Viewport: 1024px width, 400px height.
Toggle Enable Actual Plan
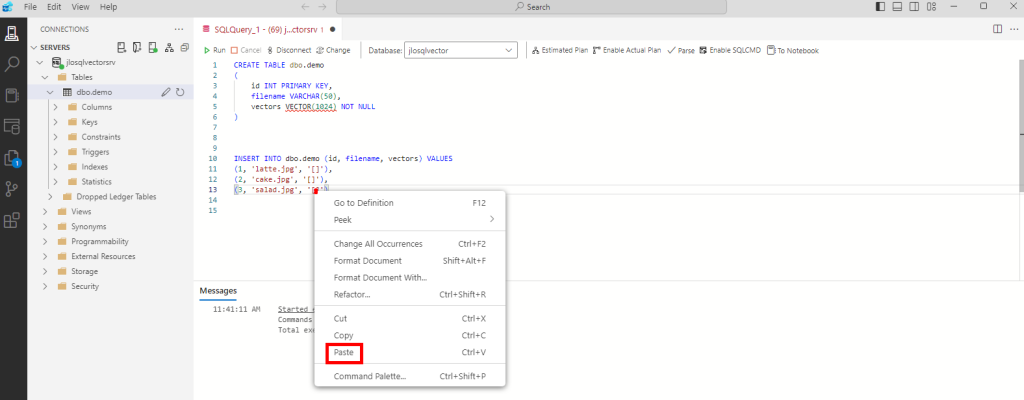click(626, 50)
